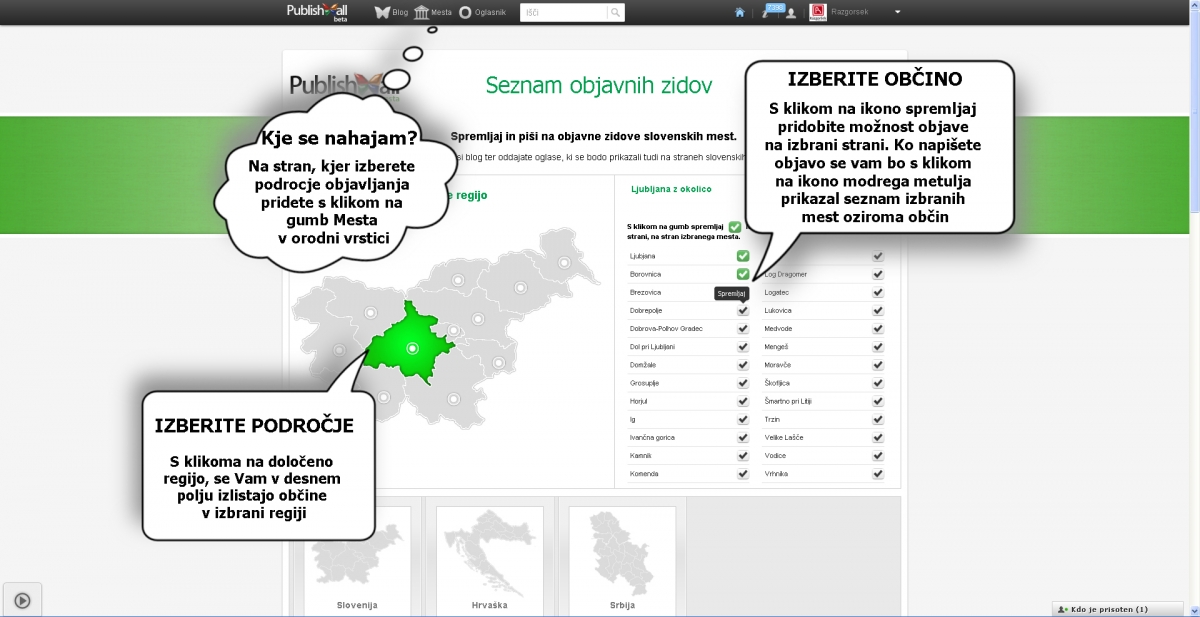
Task: Open the Blog menu item
Action: [391, 12]
